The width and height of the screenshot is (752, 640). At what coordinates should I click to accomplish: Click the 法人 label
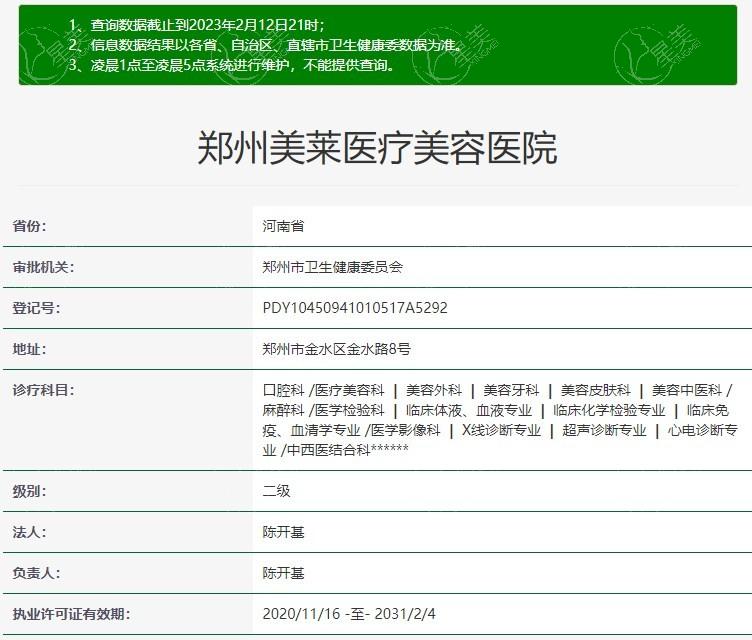tap(29, 532)
